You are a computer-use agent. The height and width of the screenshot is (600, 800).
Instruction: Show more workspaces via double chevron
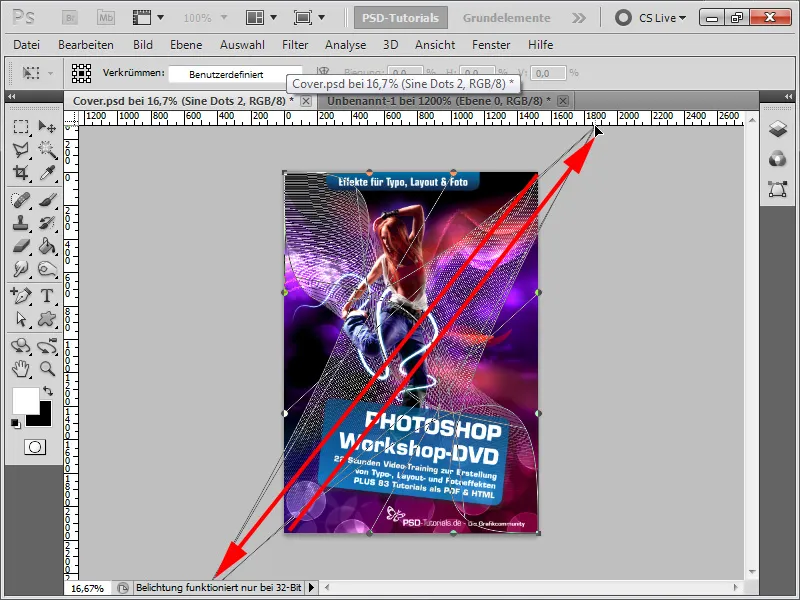(579, 18)
